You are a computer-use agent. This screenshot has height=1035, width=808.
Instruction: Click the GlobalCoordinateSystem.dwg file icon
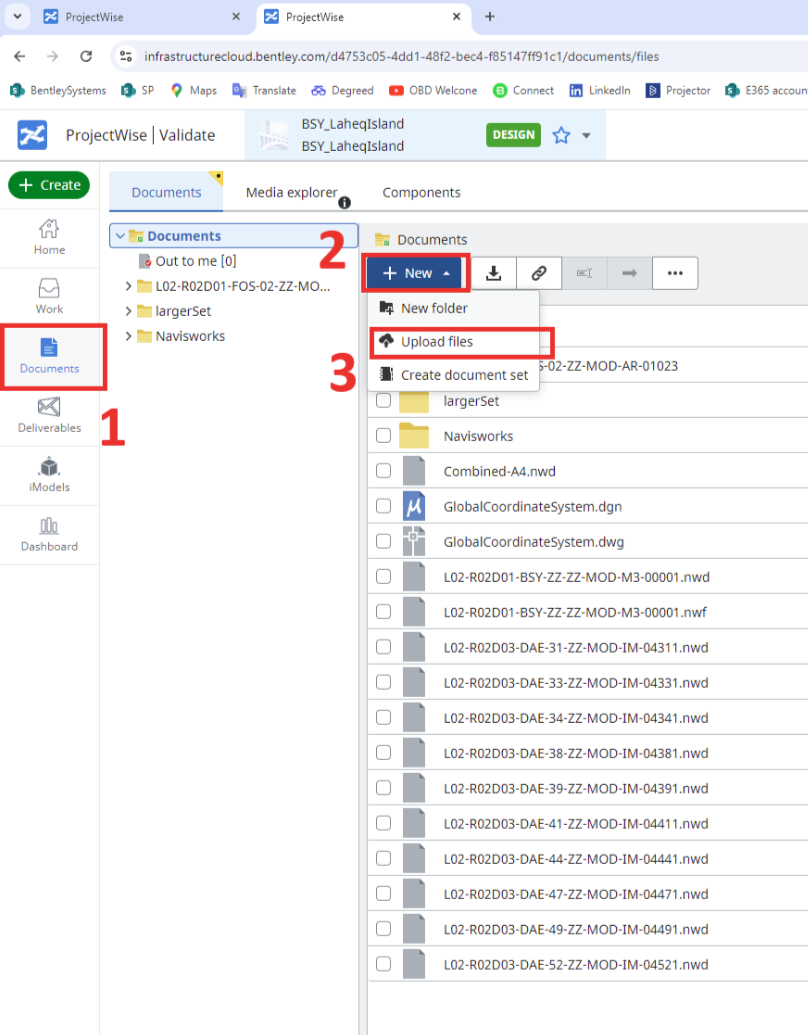point(414,542)
